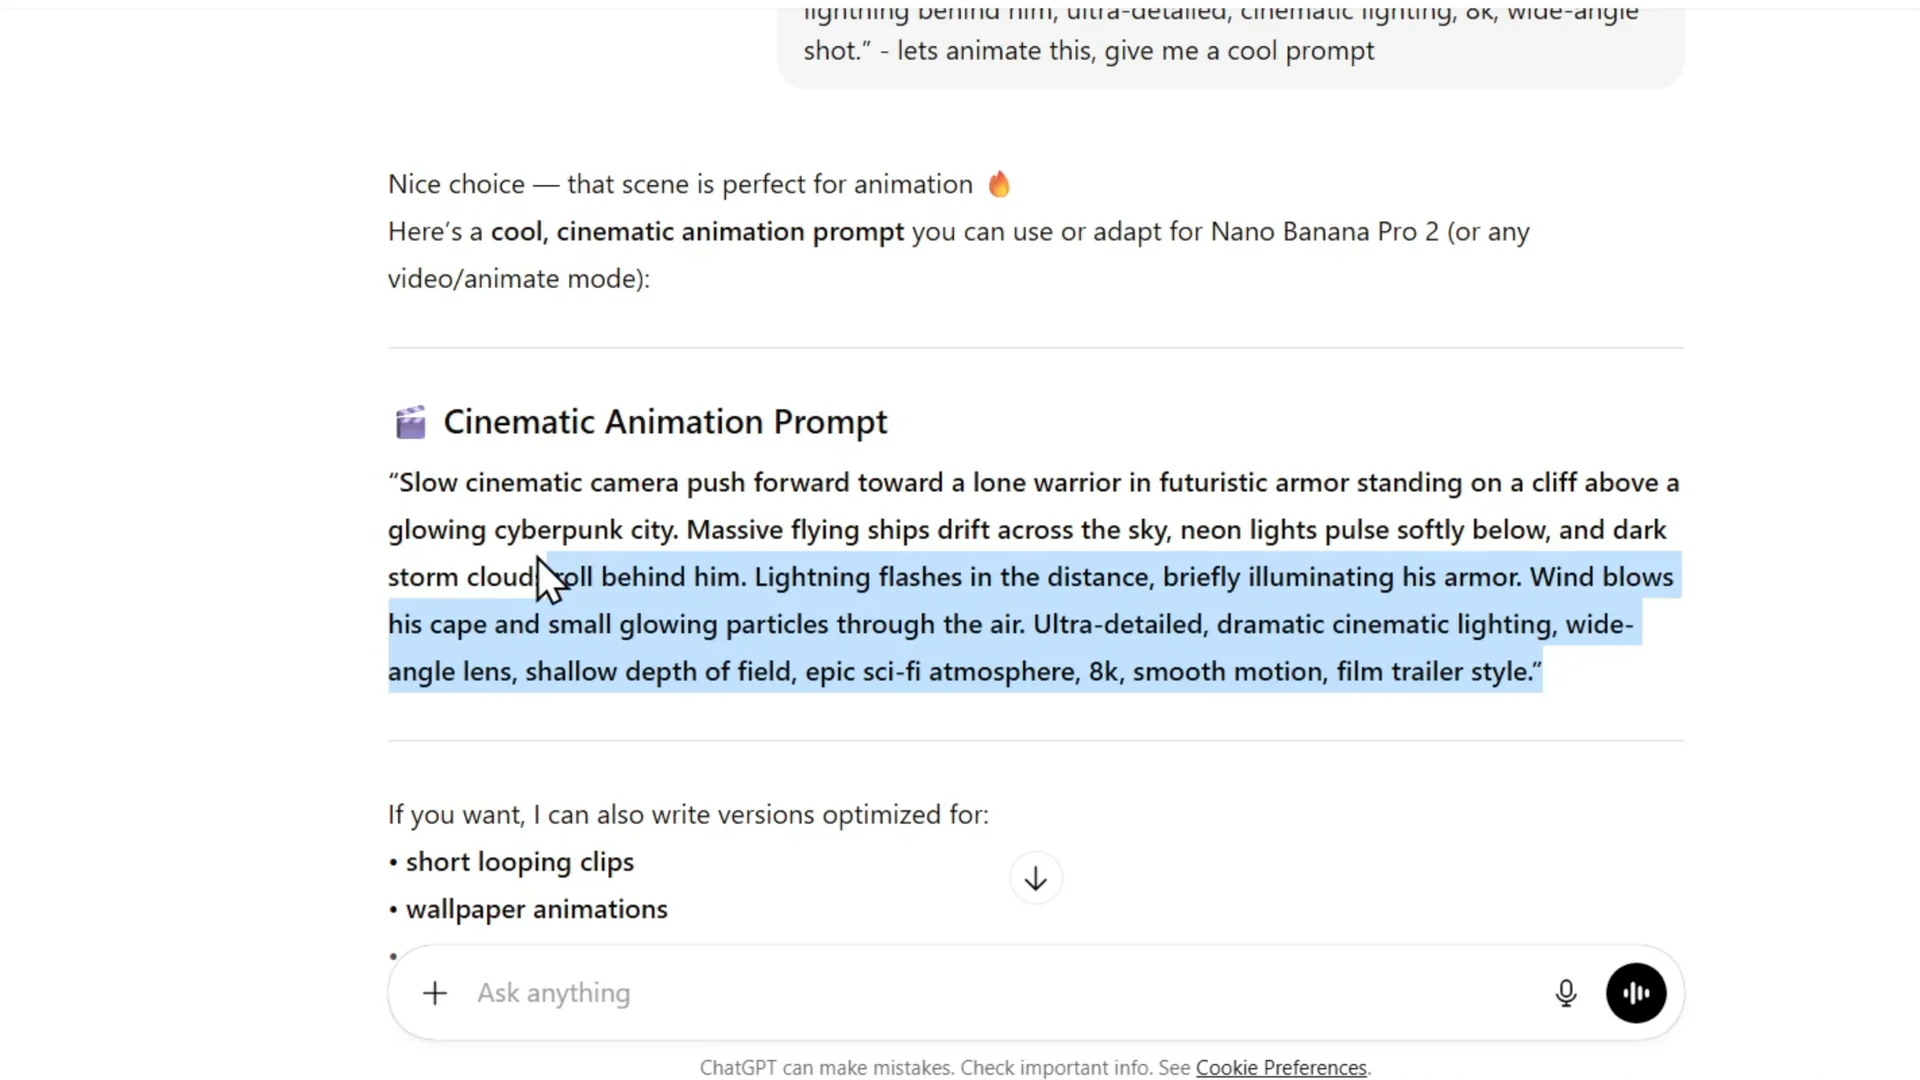The height and width of the screenshot is (1080, 1920).
Task: Click the microphone dictation icon
Action: click(1566, 993)
